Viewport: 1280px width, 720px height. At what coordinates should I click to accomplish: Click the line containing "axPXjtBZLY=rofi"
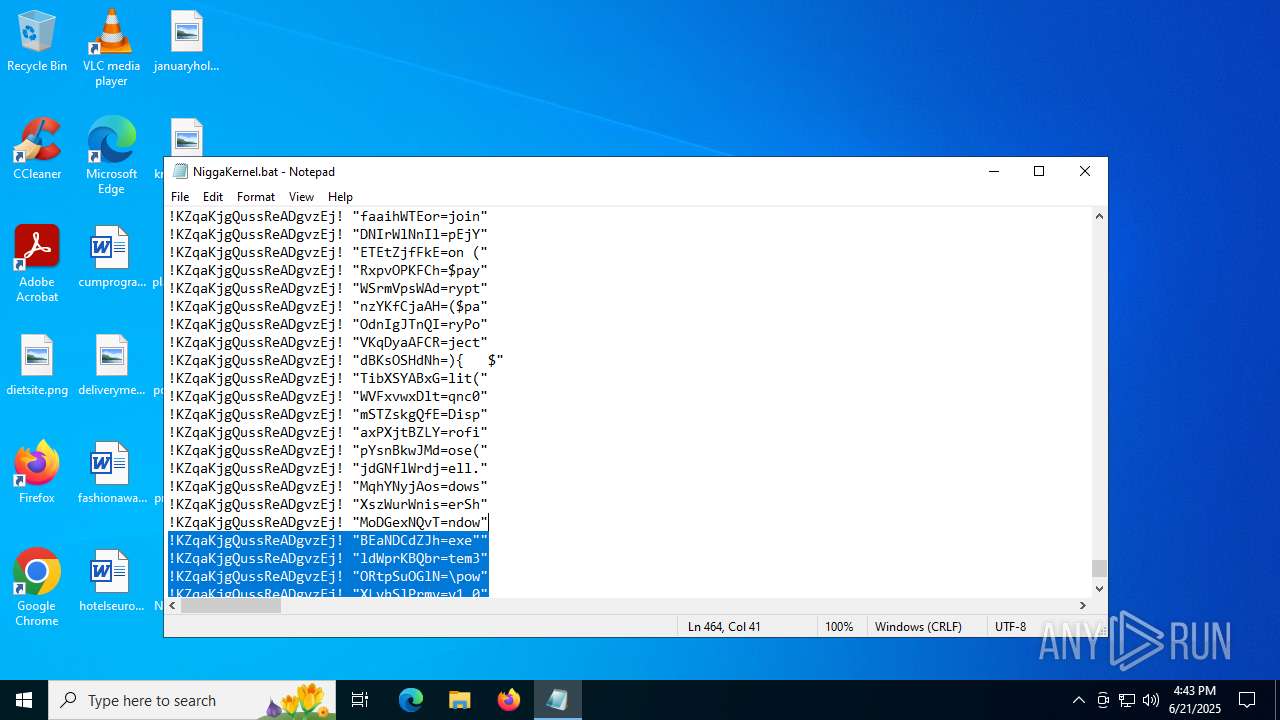point(328,432)
